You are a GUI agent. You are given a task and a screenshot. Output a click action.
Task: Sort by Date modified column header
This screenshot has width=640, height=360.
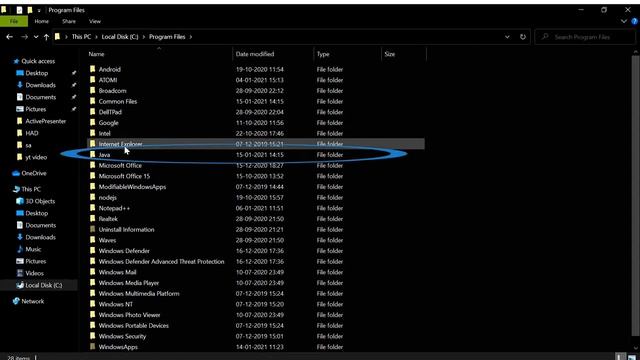[x=255, y=54]
